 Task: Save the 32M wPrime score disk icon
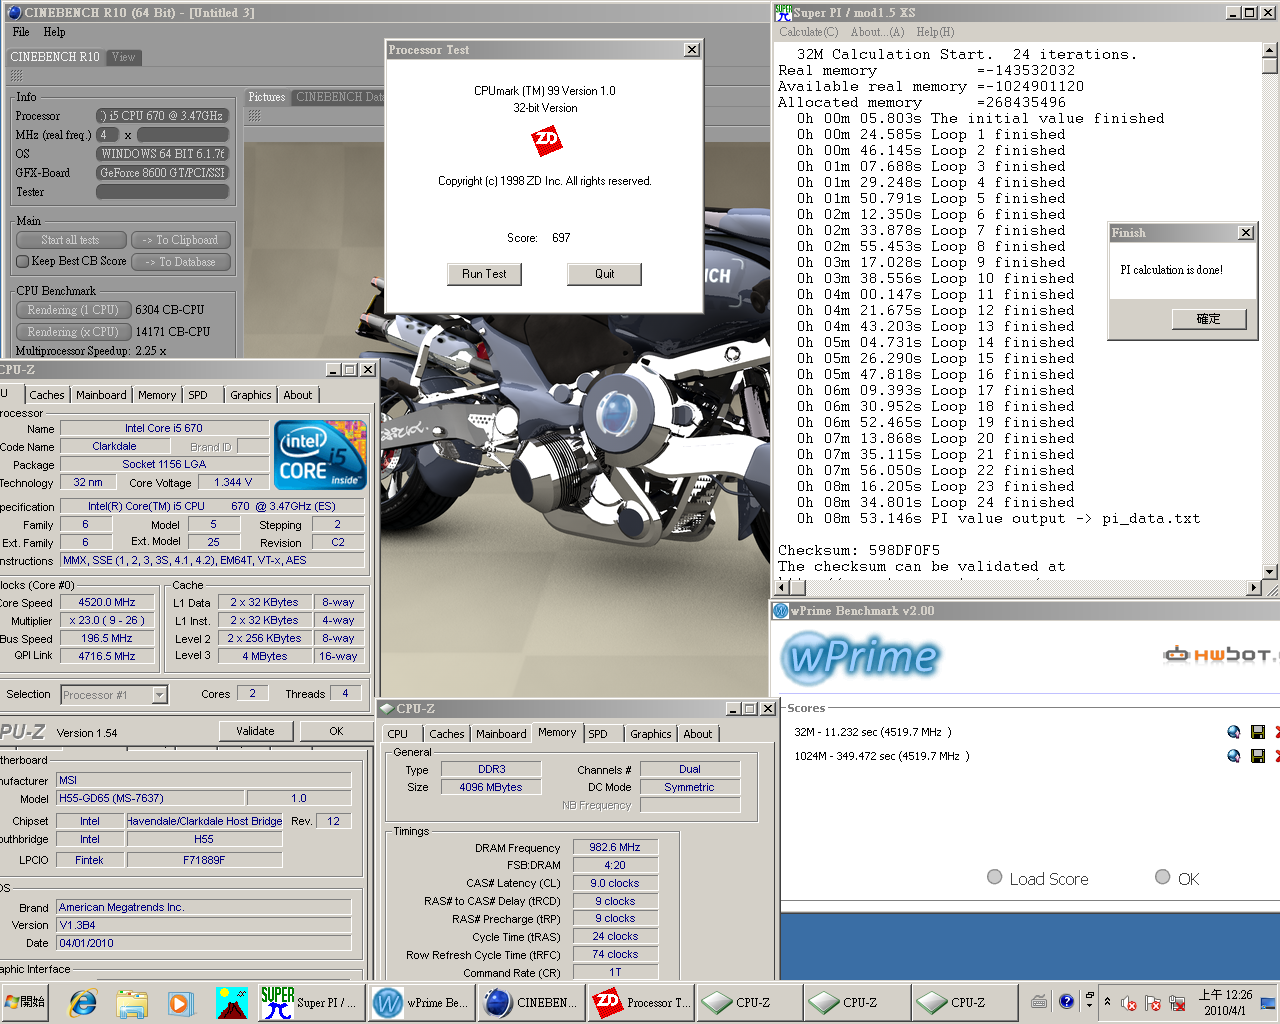pos(1258,732)
